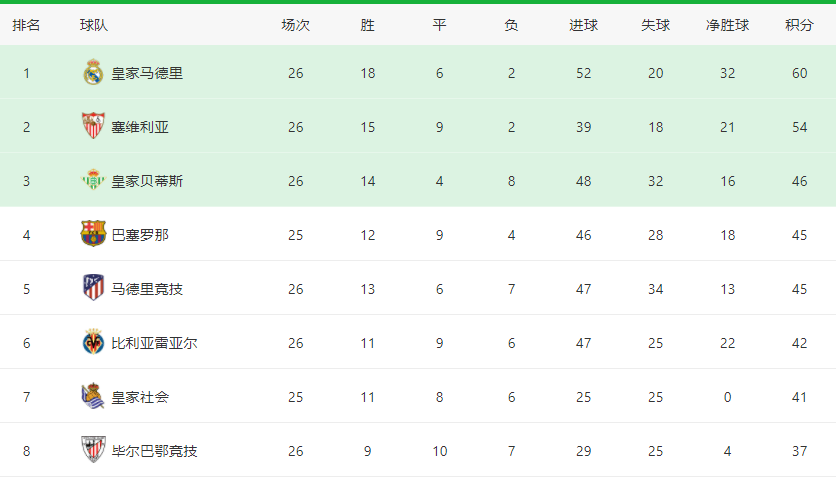Screen dimensions: 836x478
Task: Open the Atletico Madrid badge icon
Action: pos(93,288)
